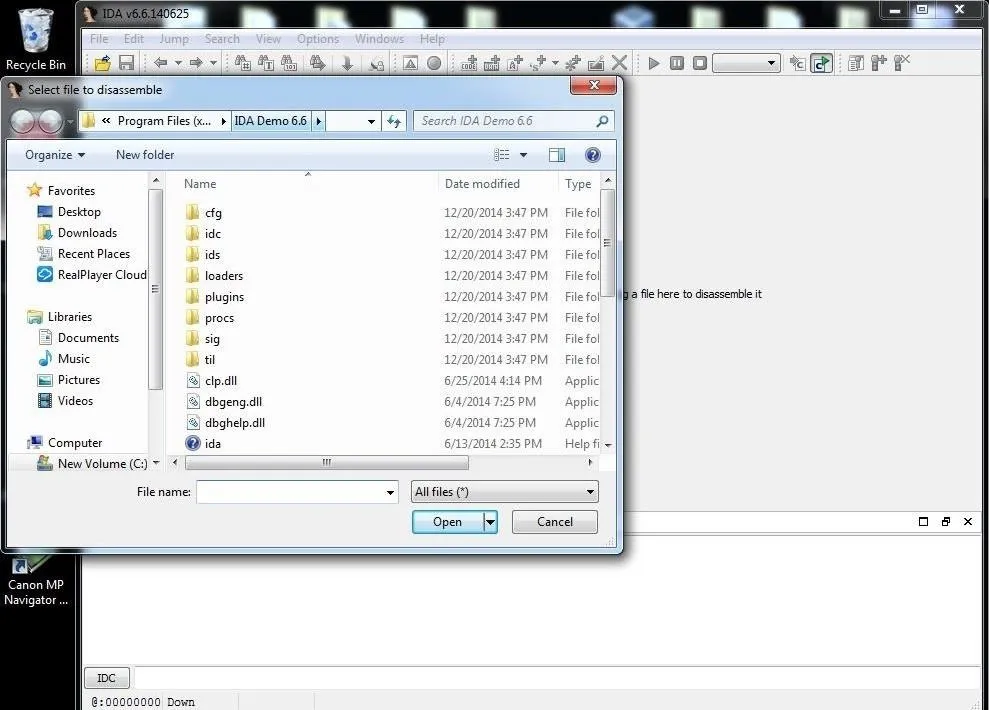The width and height of the screenshot is (989, 710).
Task: Open the Search menu in IDA
Action: [222, 39]
